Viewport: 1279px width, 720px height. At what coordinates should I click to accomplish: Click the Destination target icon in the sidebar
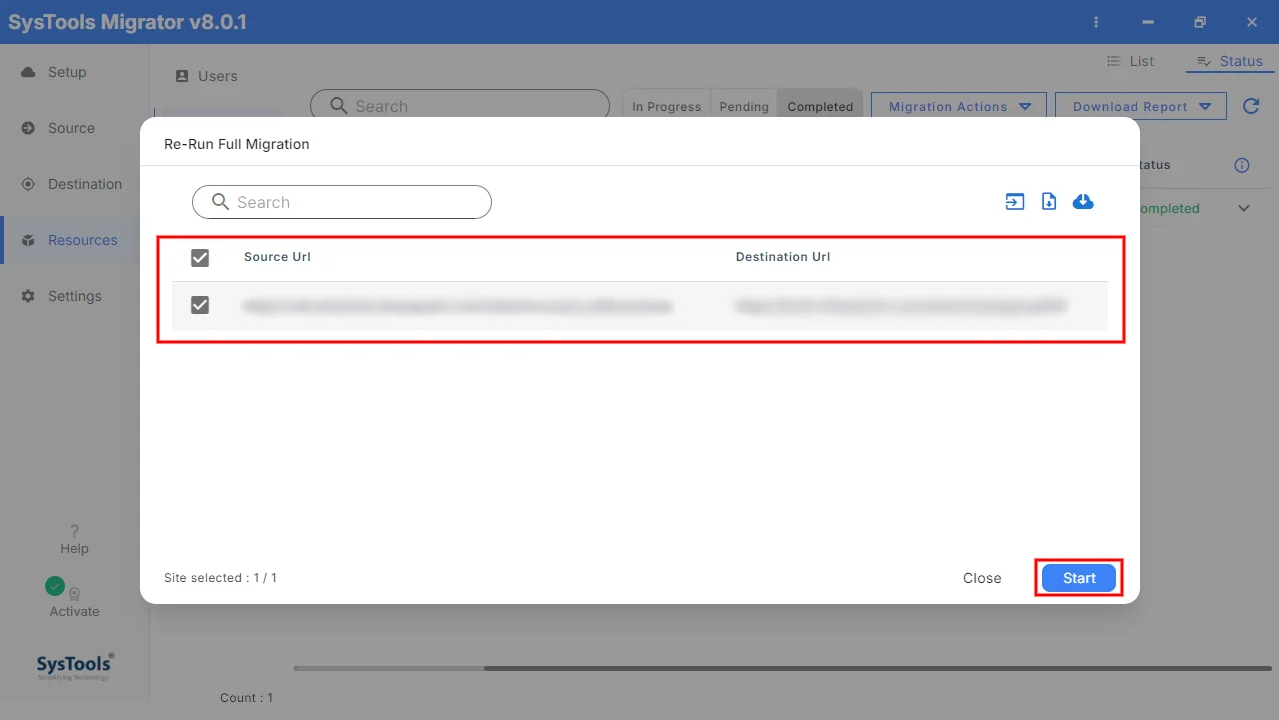[28, 184]
